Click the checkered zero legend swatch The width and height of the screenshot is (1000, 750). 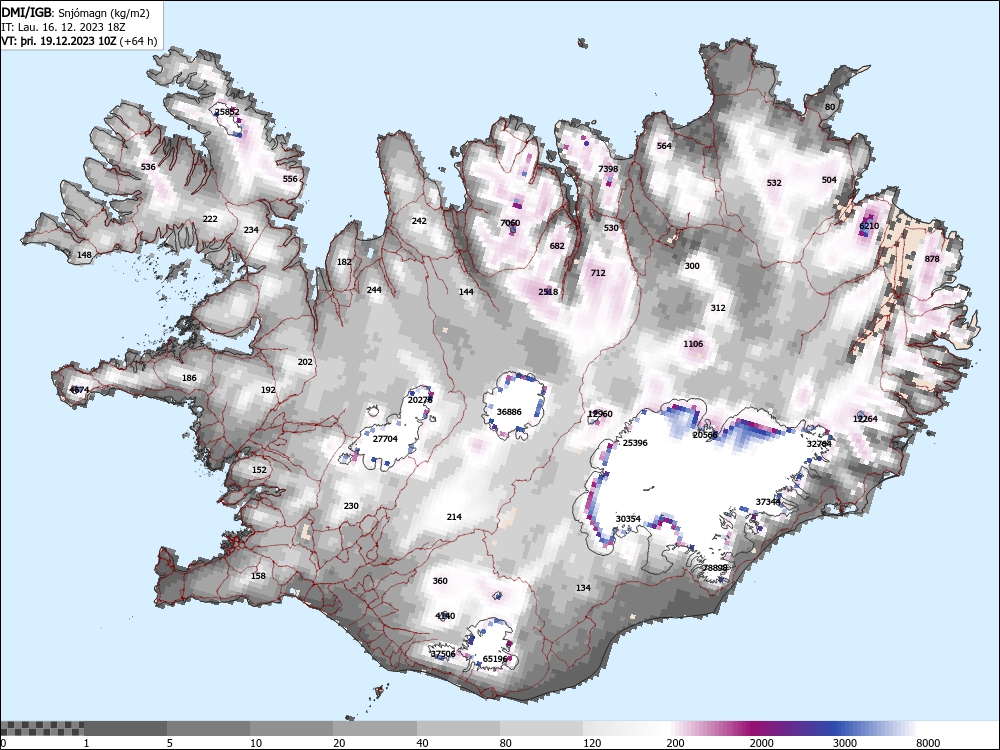42,728
